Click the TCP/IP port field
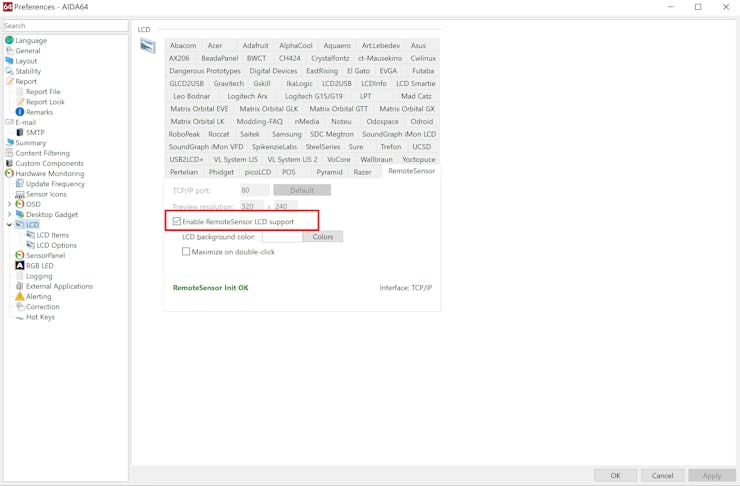Screen dimensions: 740x486 click(x=255, y=190)
